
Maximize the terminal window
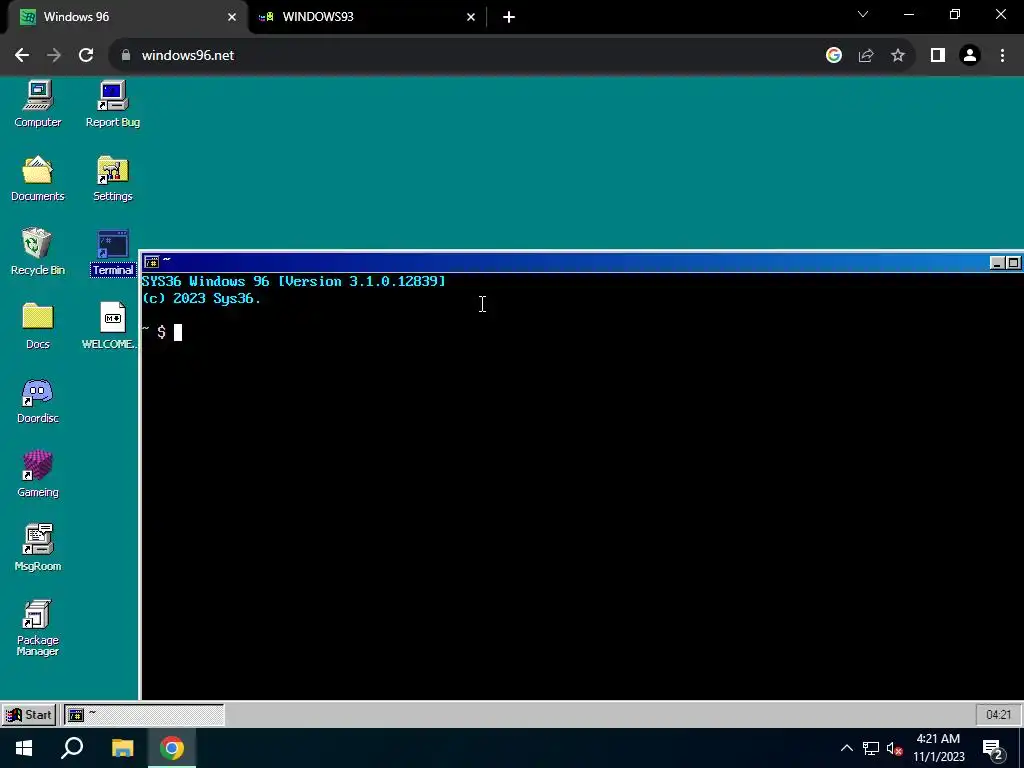click(1013, 263)
